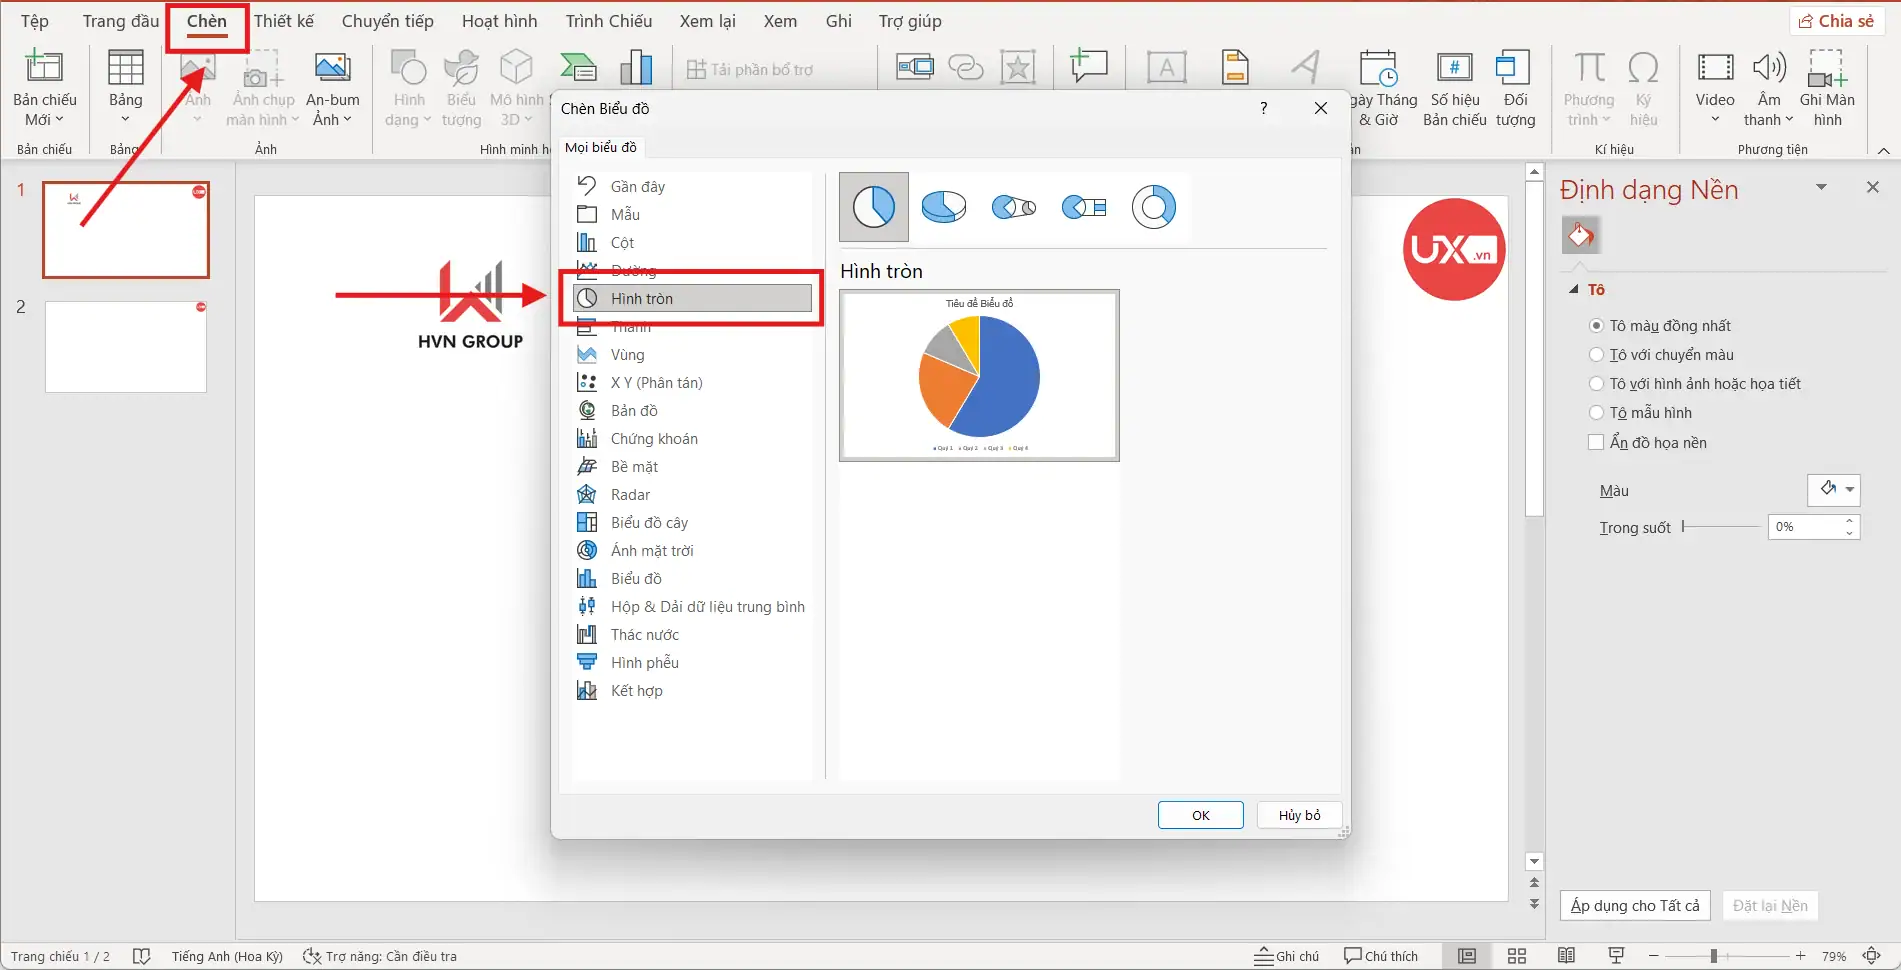Select the 3-D pie chart subtype icon

click(x=943, y=207)
